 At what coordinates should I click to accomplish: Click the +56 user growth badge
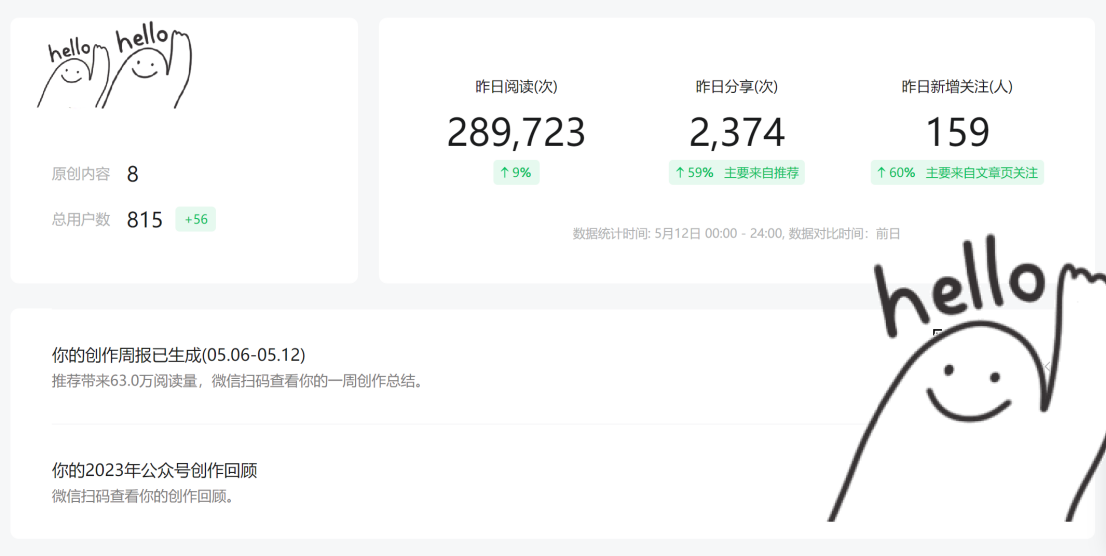[196, 219]
